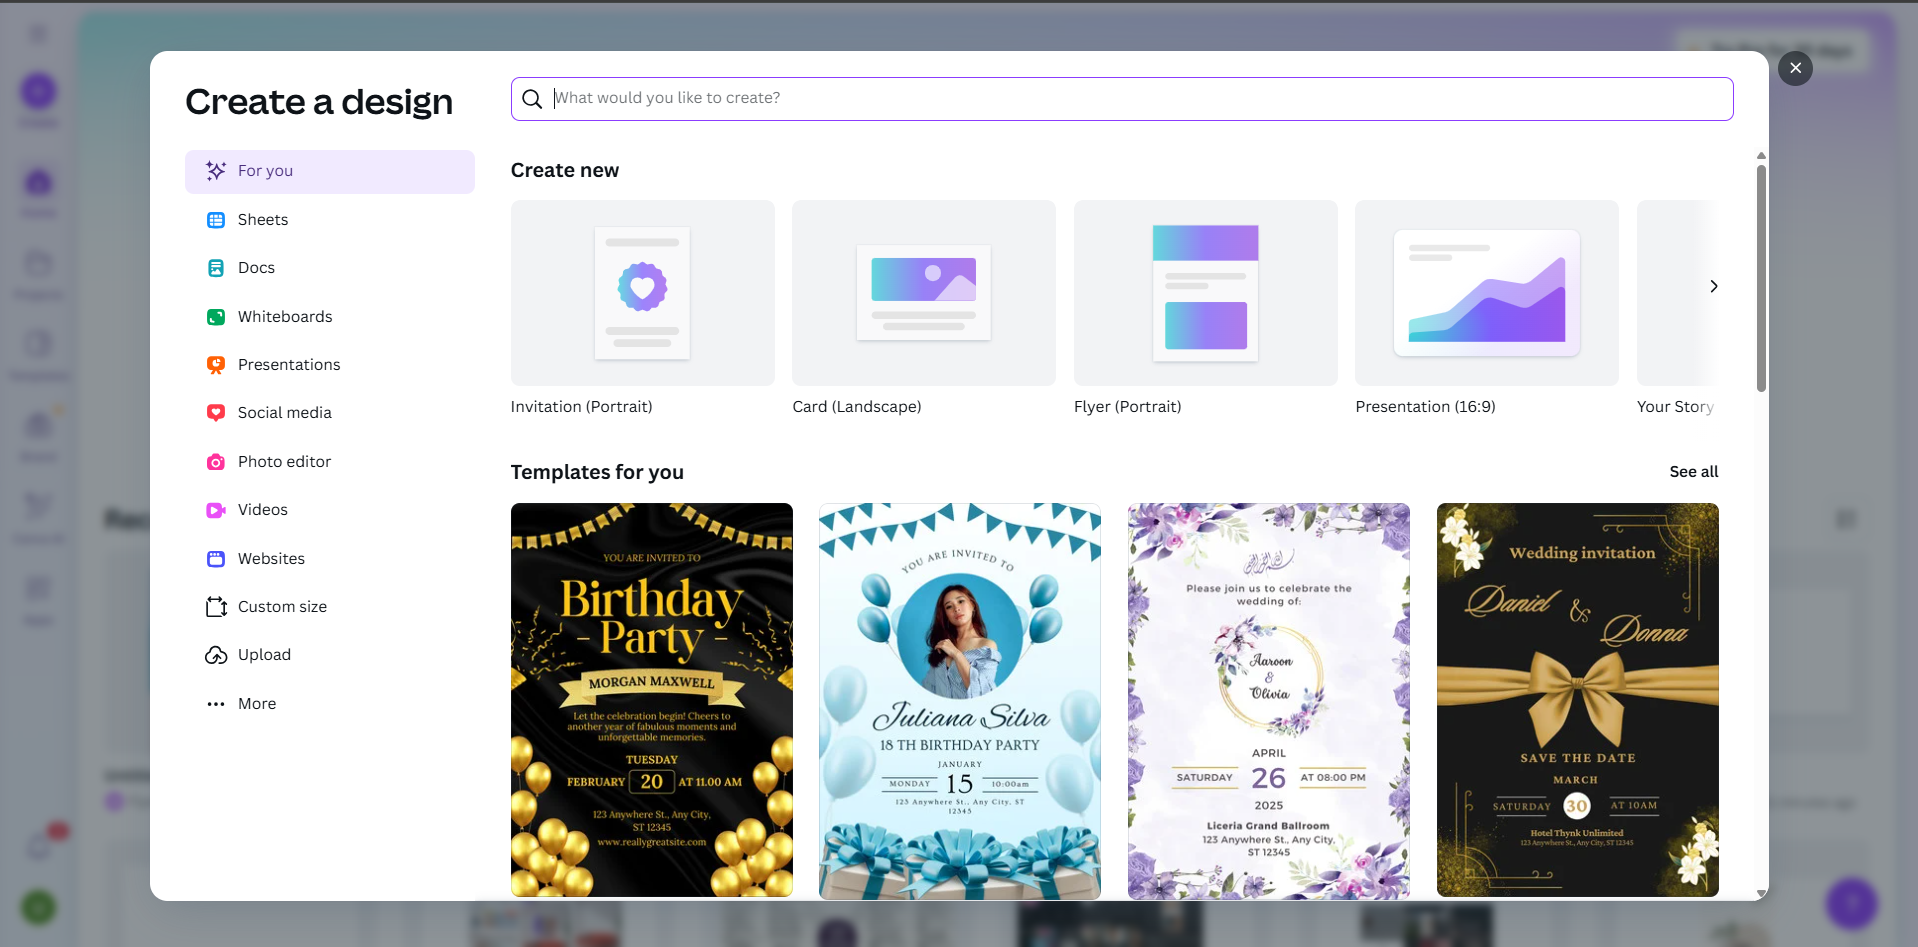Click the search magnifier icon
Image resolution: width=1918 pixels, height=947 pixels.
(532, 98)
